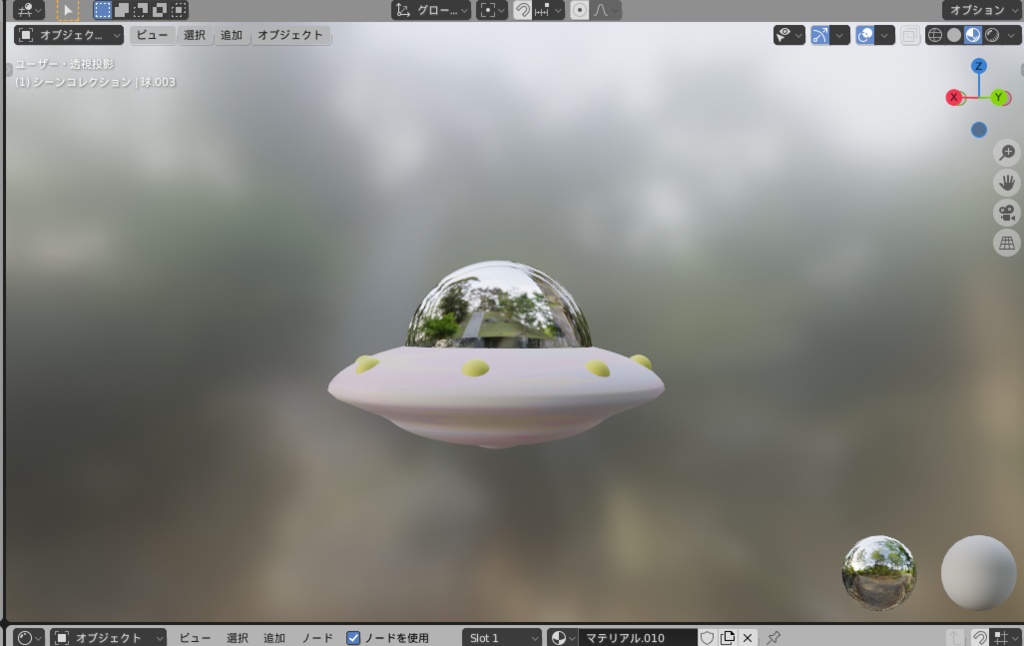
Task: Open the Slot 1 dropdown
Action: pos(502,637)
